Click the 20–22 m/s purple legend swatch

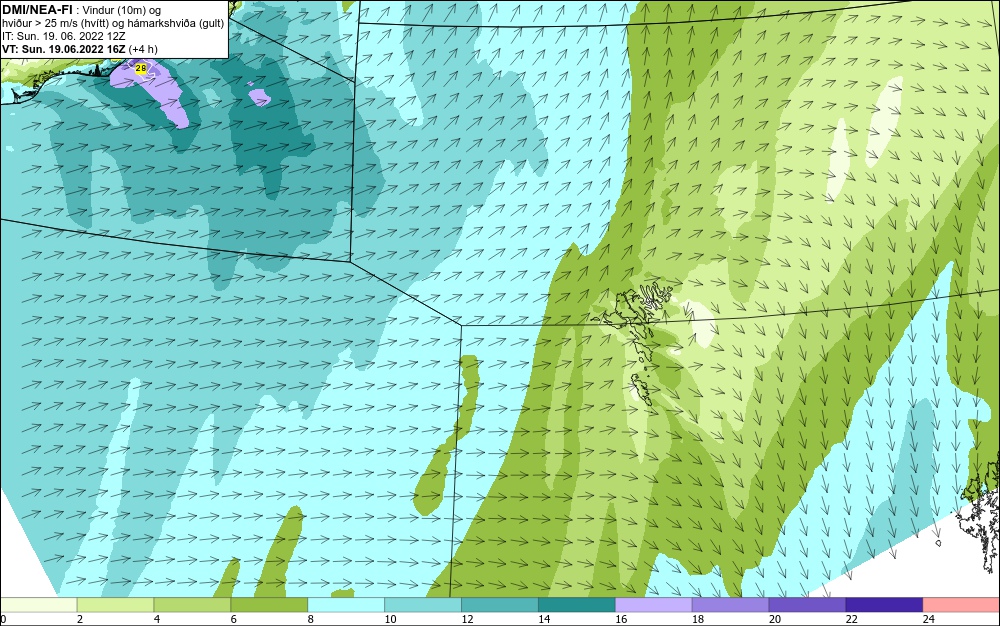[807, 605]
